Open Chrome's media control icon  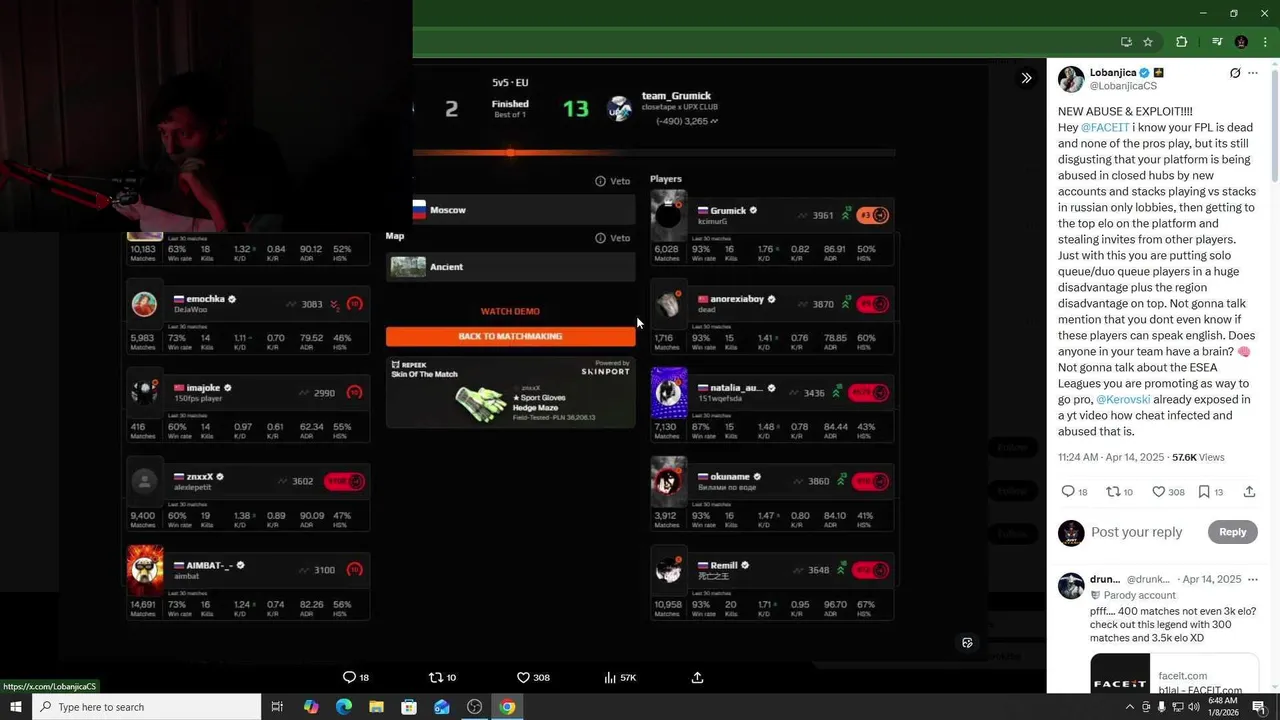click(1217, 42)
